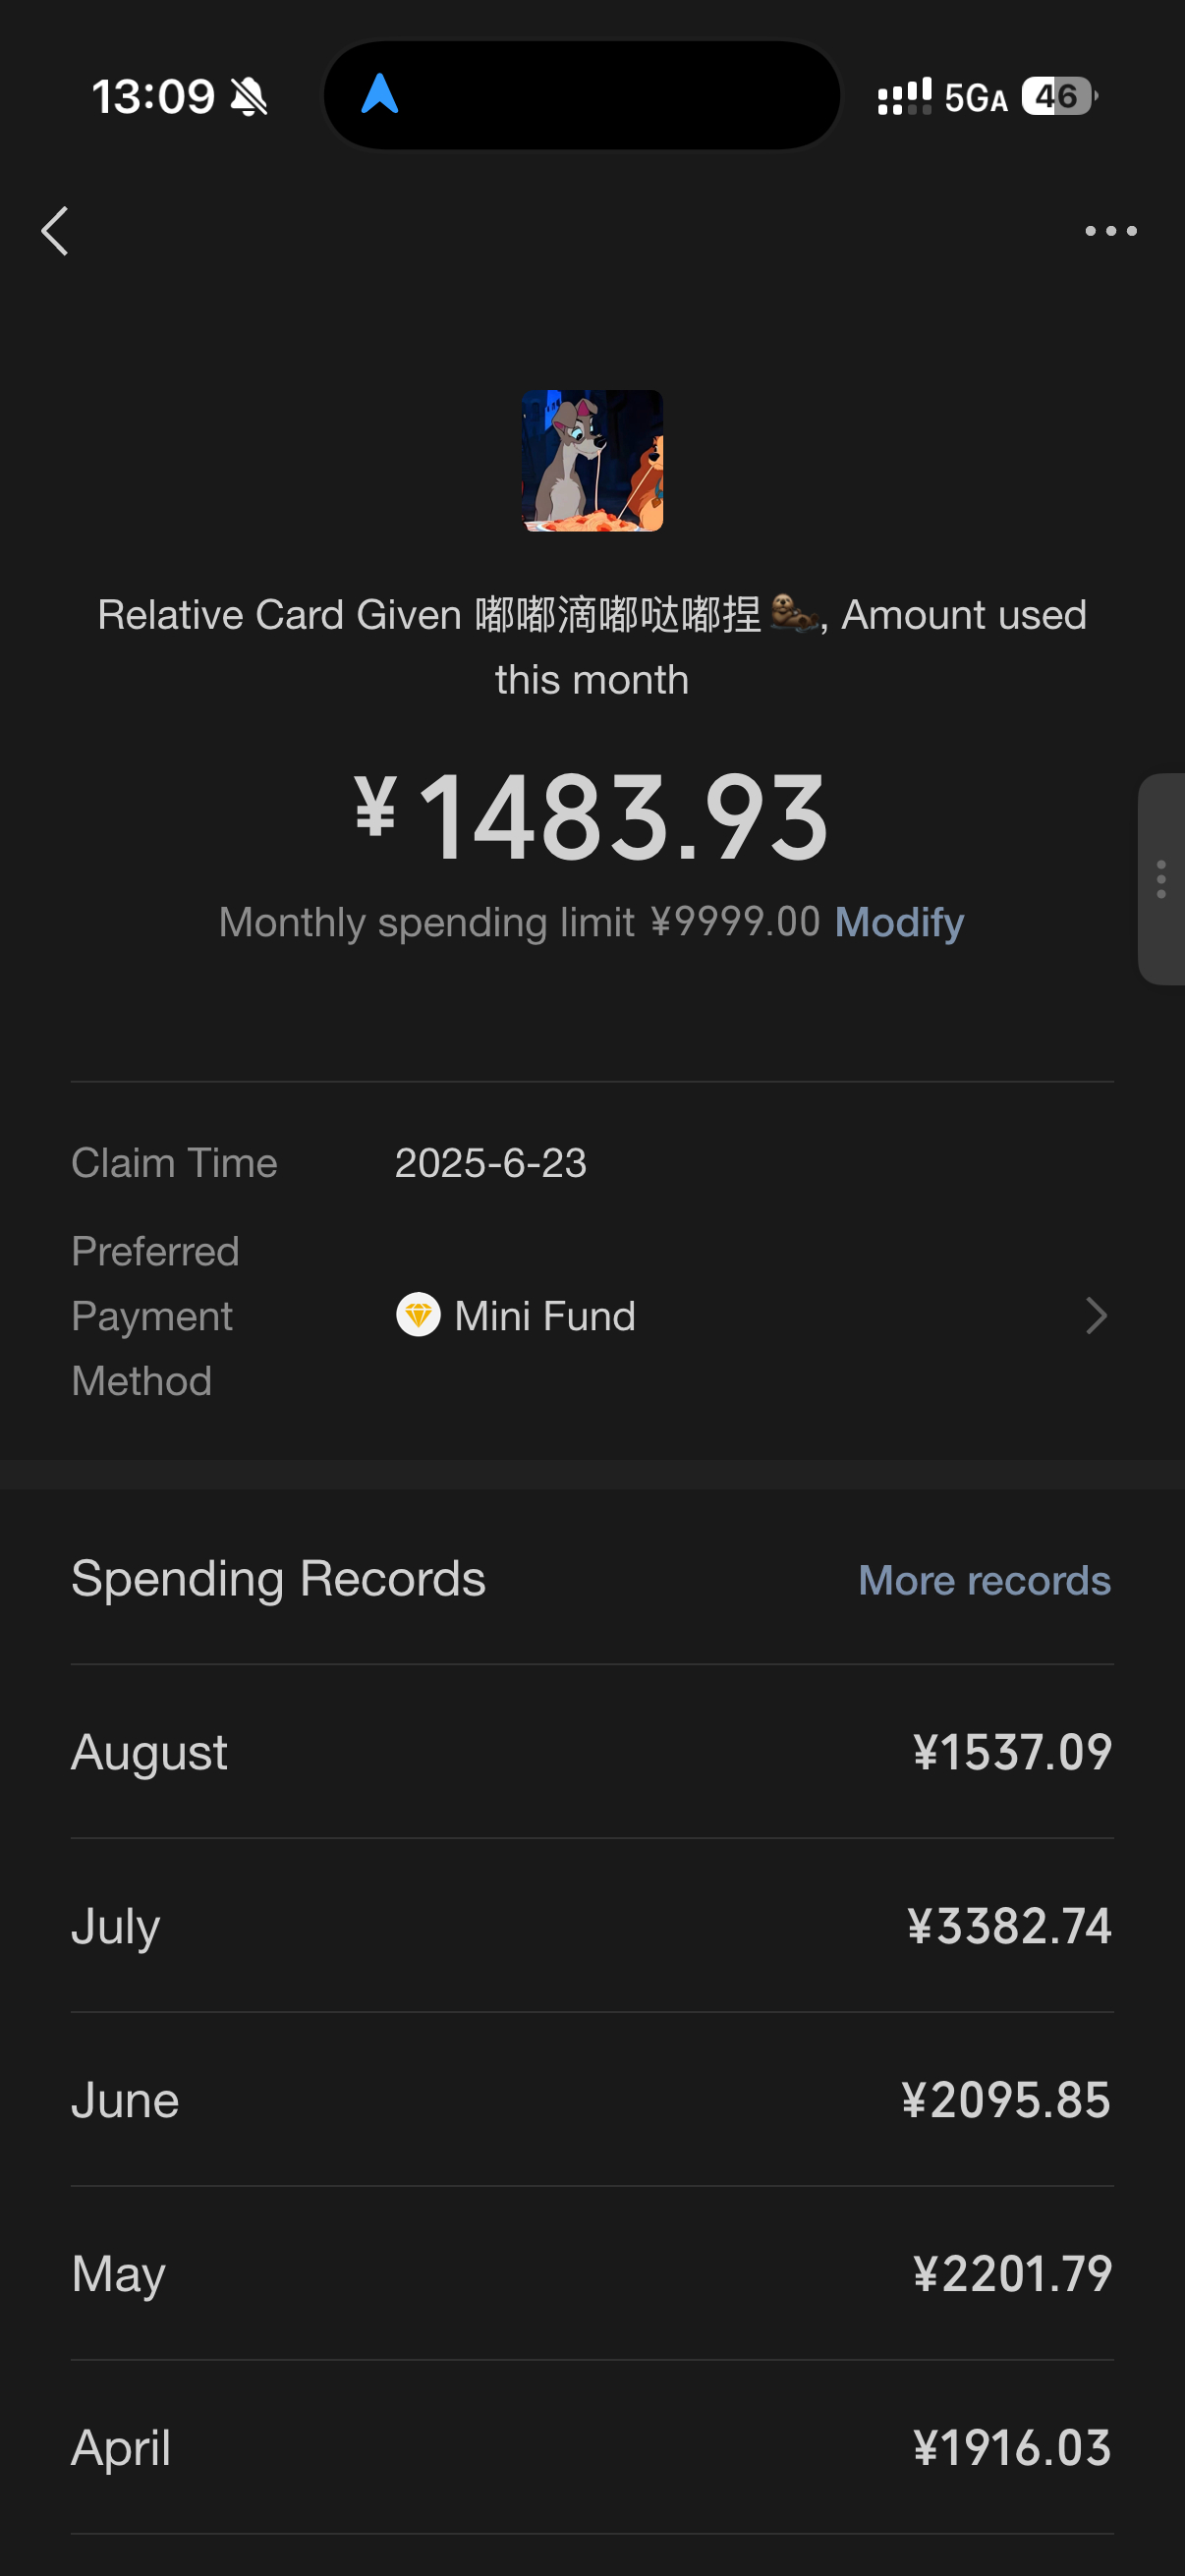This screenshot has width=1185, height=2576.
Task: Tap the silent mode bell icon
Action: 249,97
